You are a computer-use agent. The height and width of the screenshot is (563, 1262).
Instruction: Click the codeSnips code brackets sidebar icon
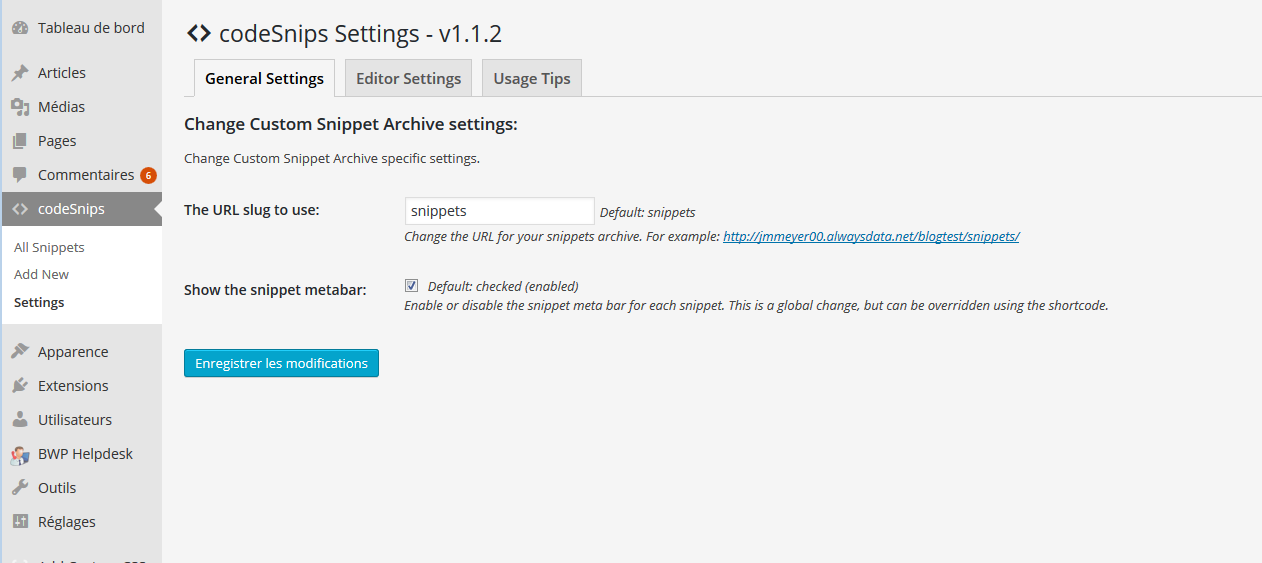20,209
